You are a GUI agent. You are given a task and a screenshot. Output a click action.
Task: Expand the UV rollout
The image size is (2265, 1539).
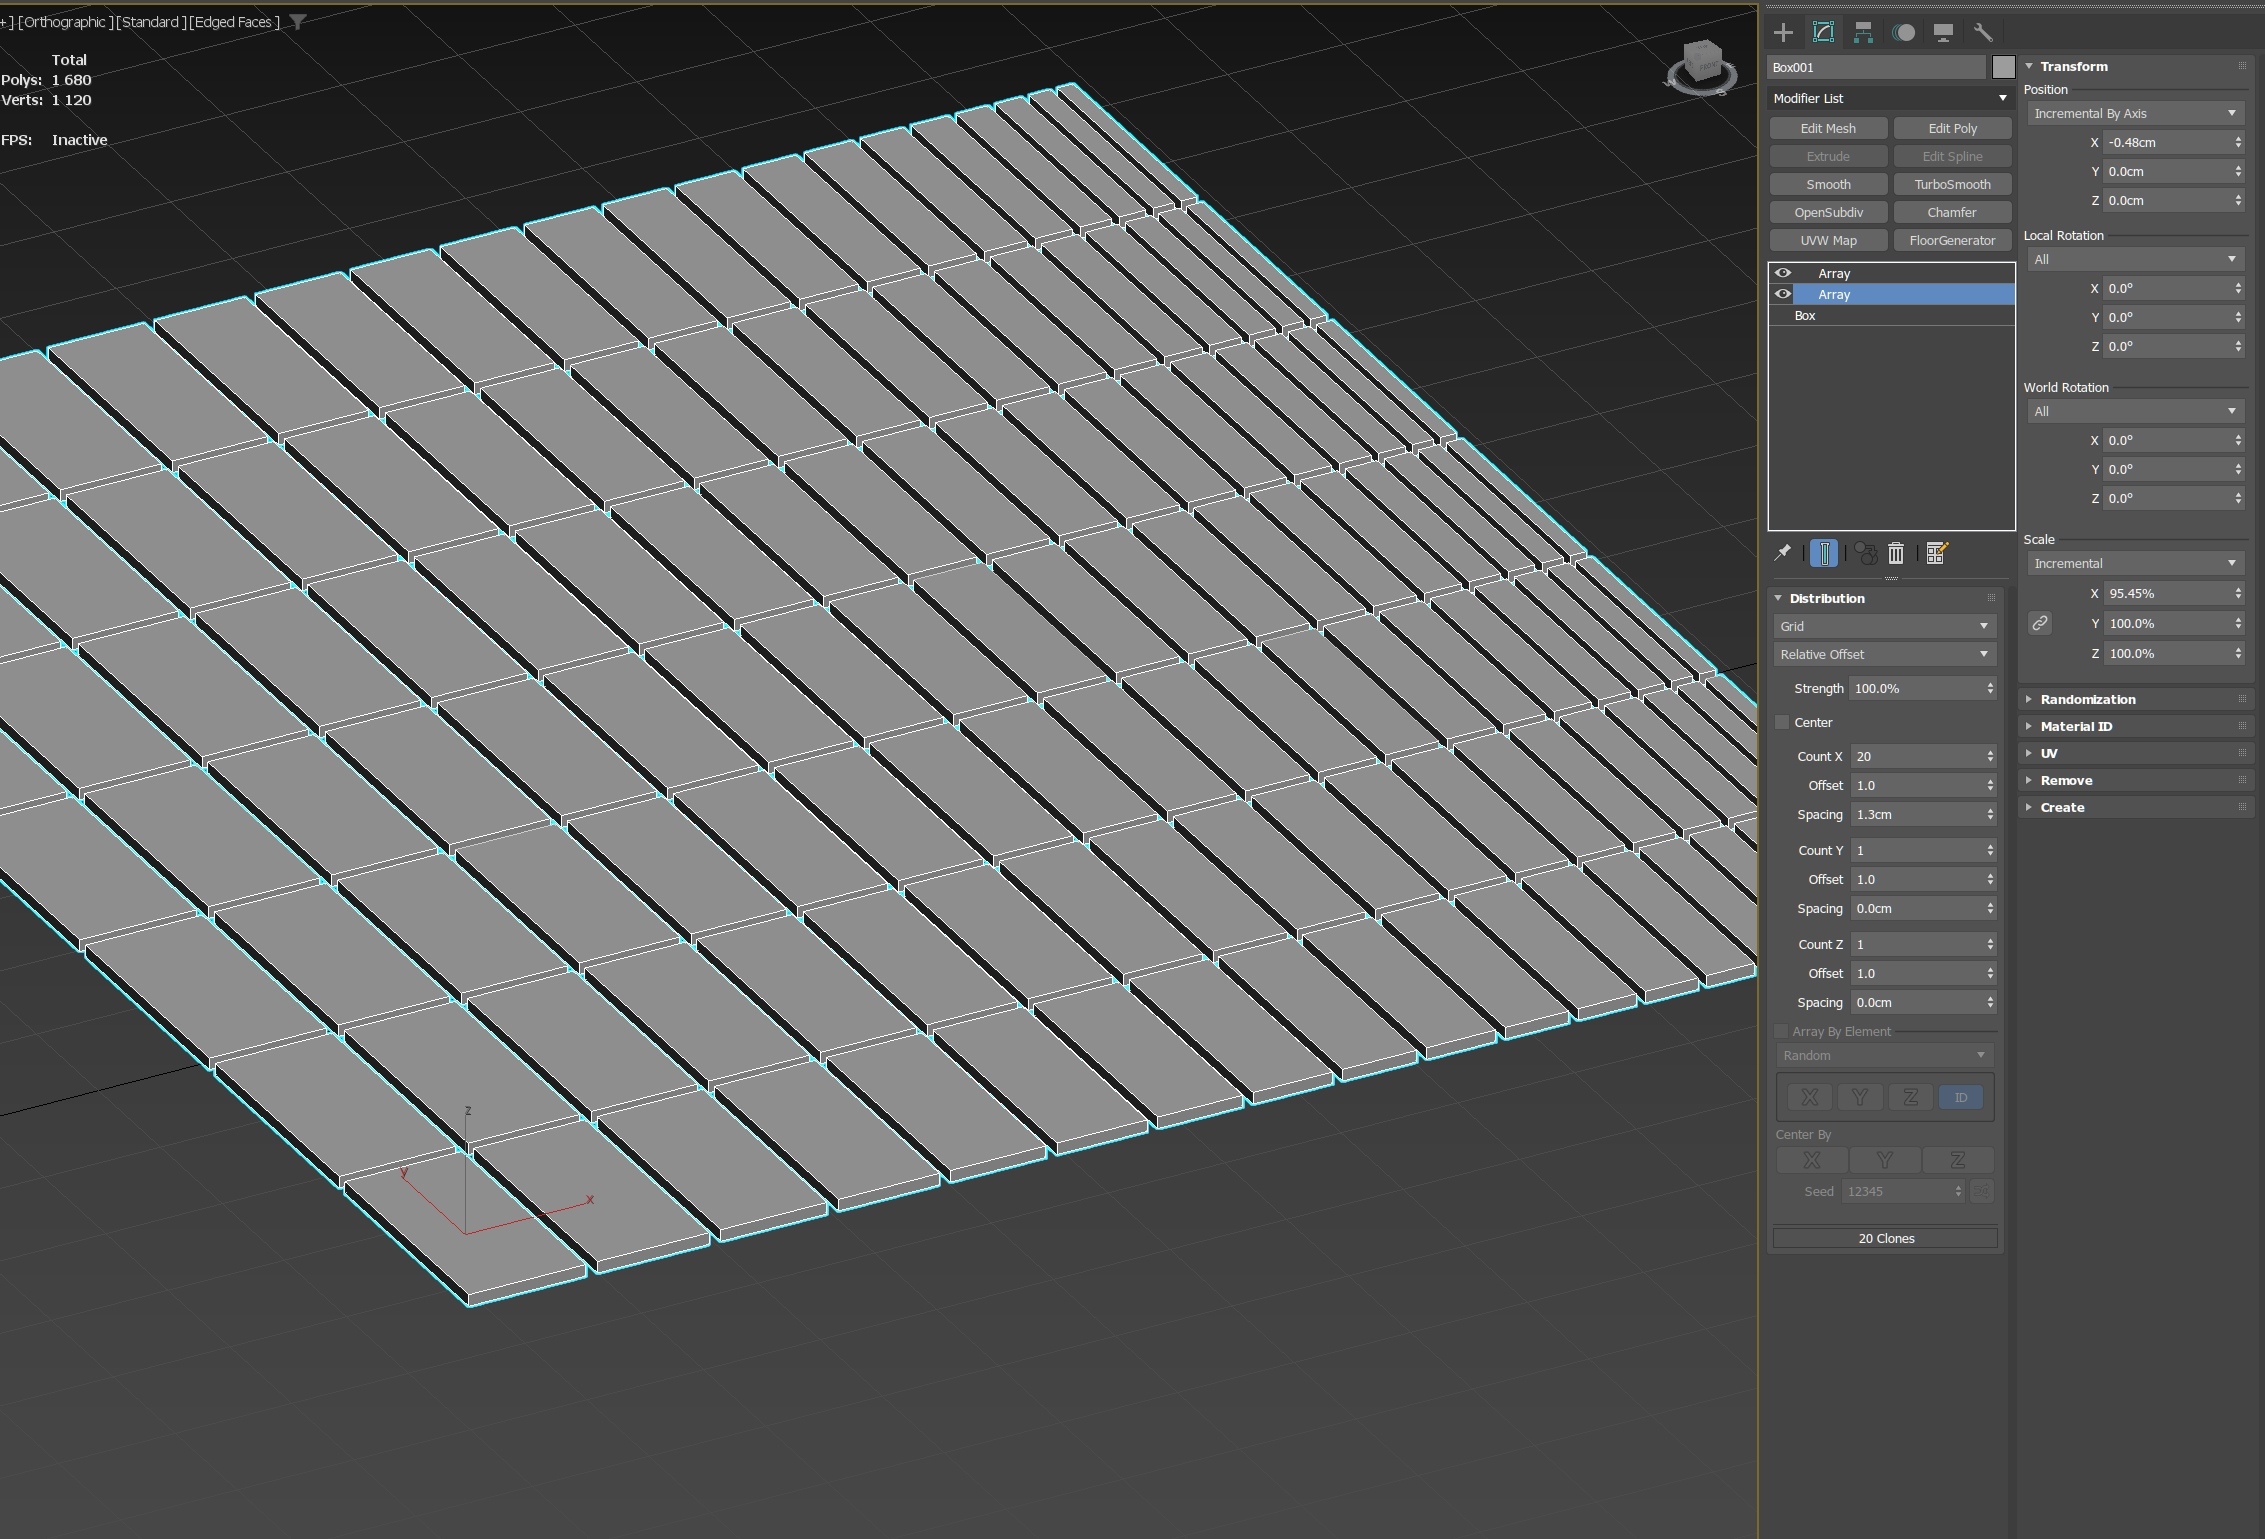pyautogui.click(x=2135, y=753)
